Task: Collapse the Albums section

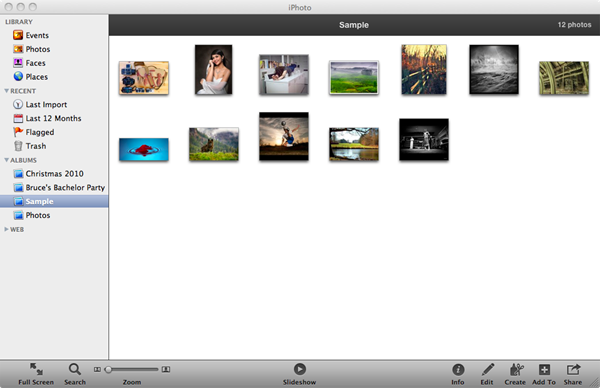Action: tap(7, 160)
